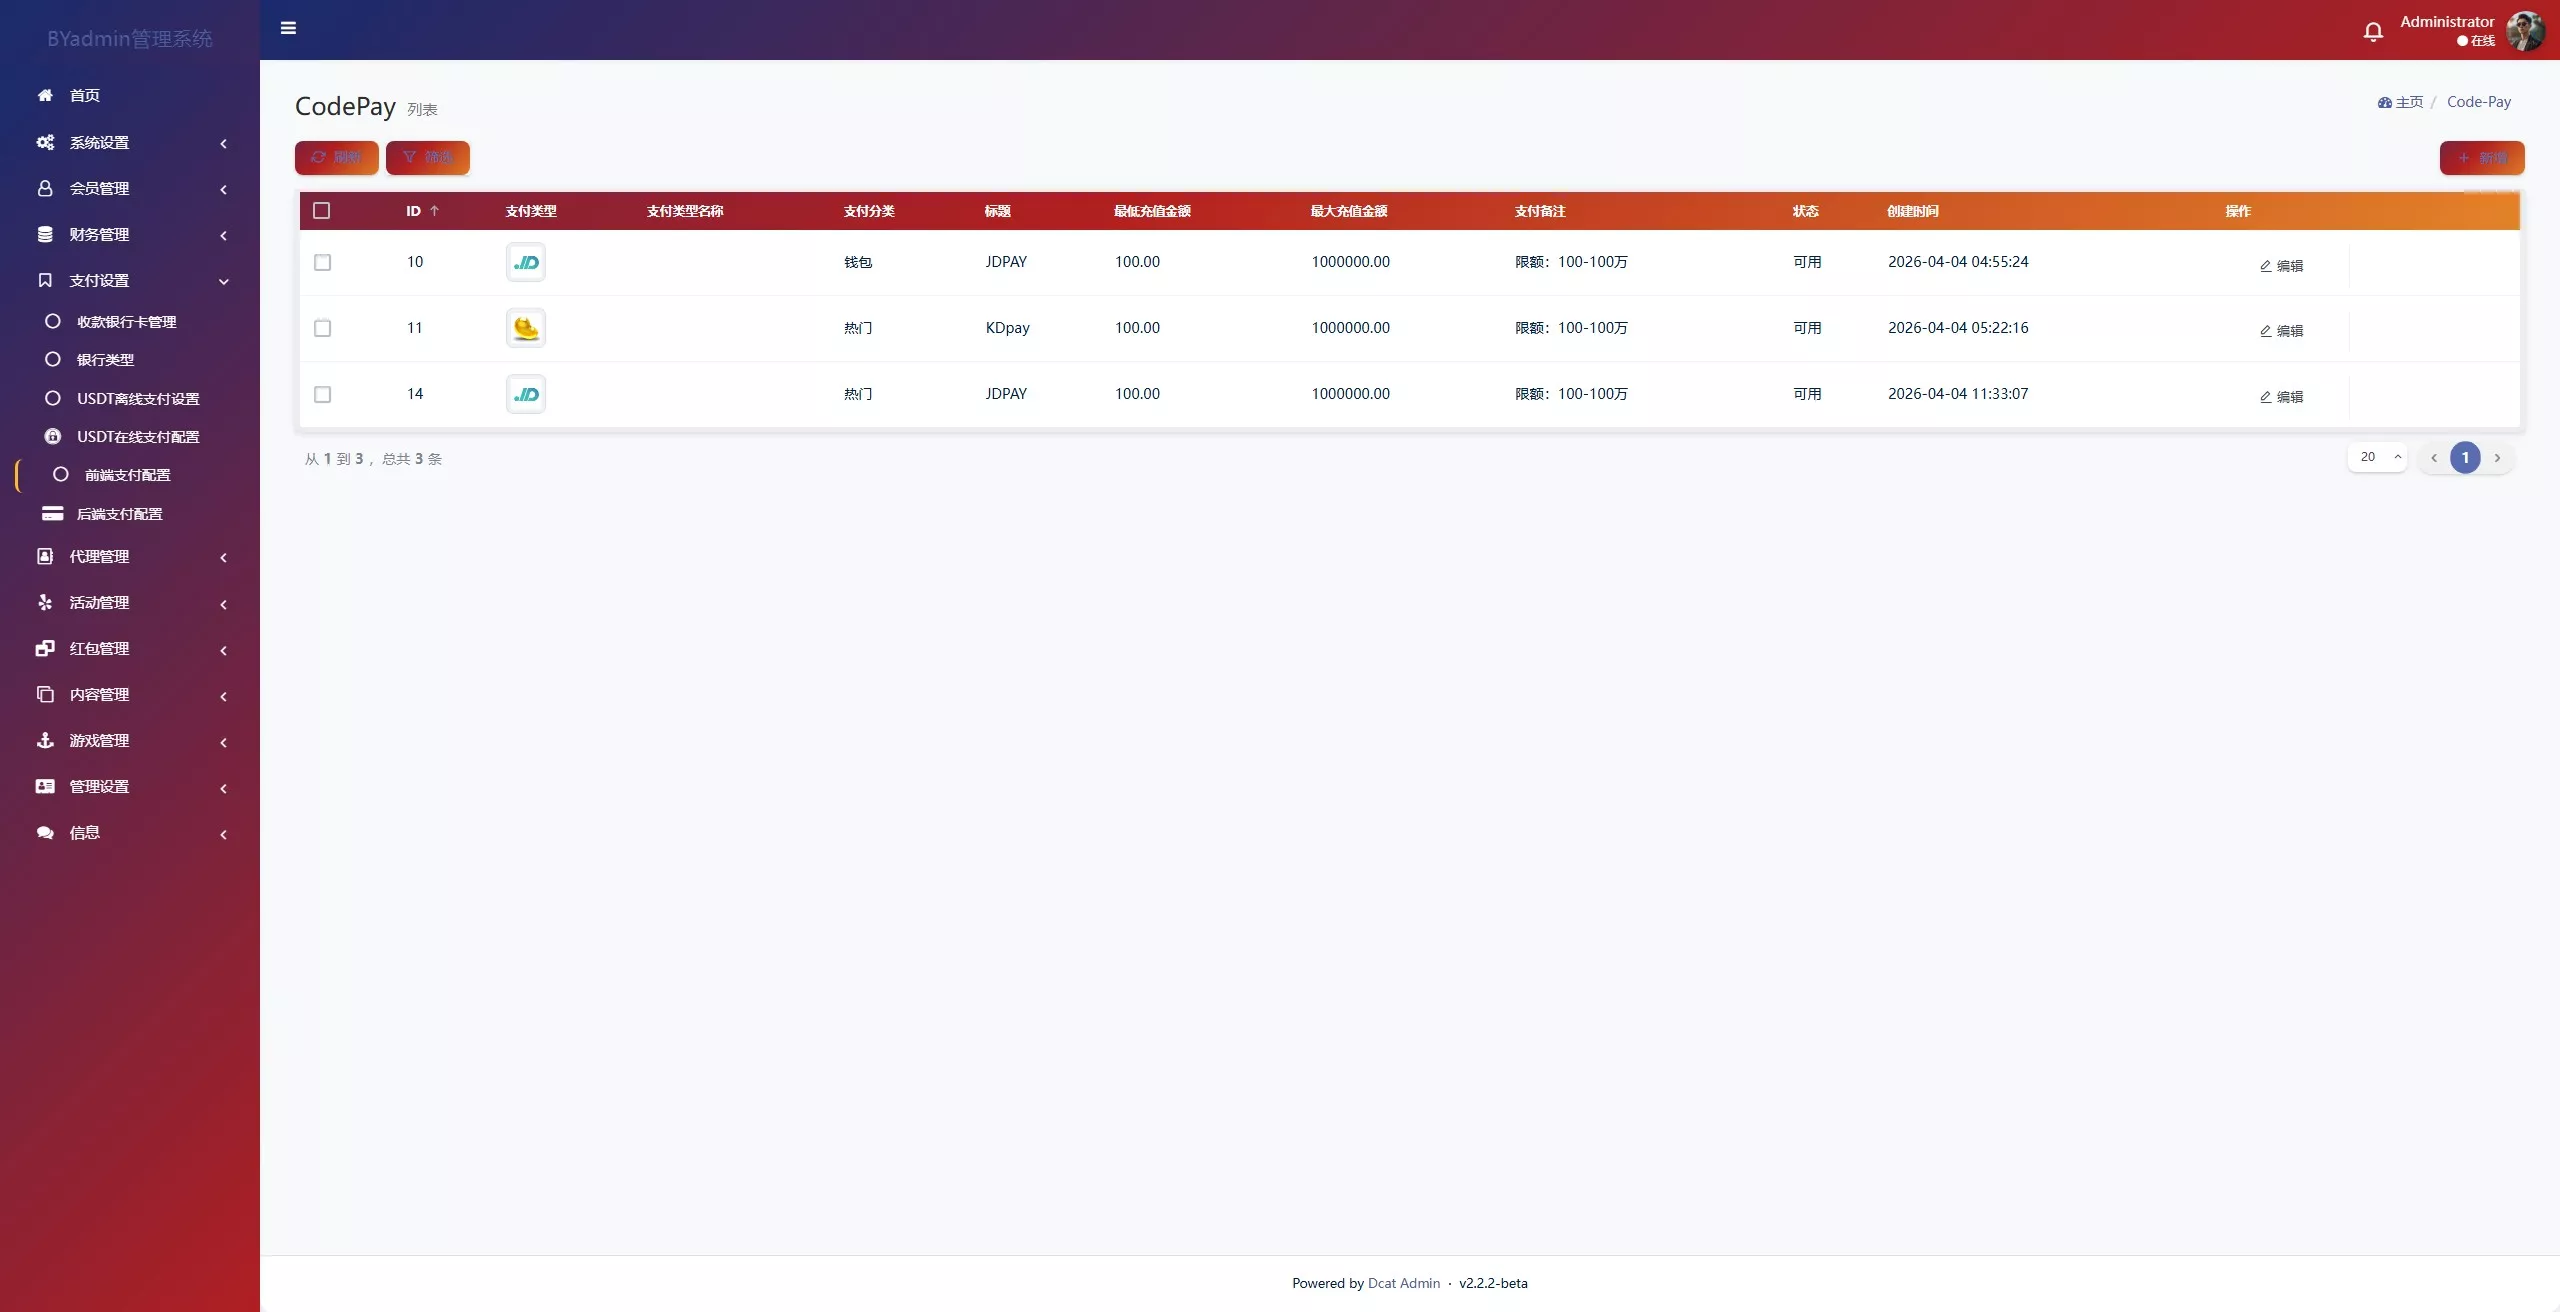Open USDT离线支付设置 in the sidebar

click(x=138, y=398)
